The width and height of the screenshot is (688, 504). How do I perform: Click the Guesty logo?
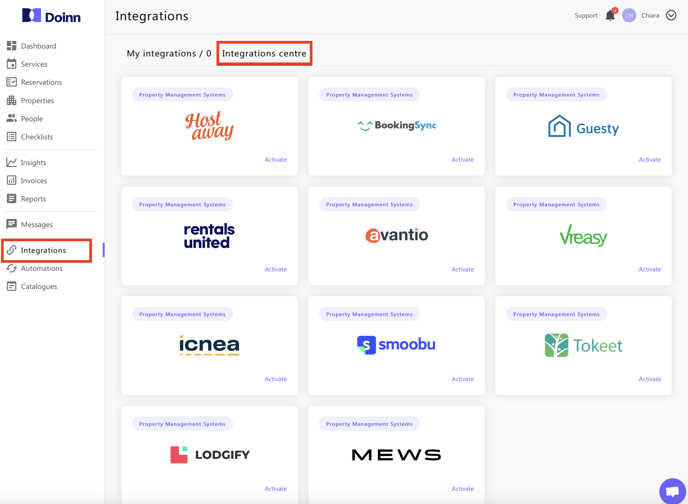coord(584,127)
